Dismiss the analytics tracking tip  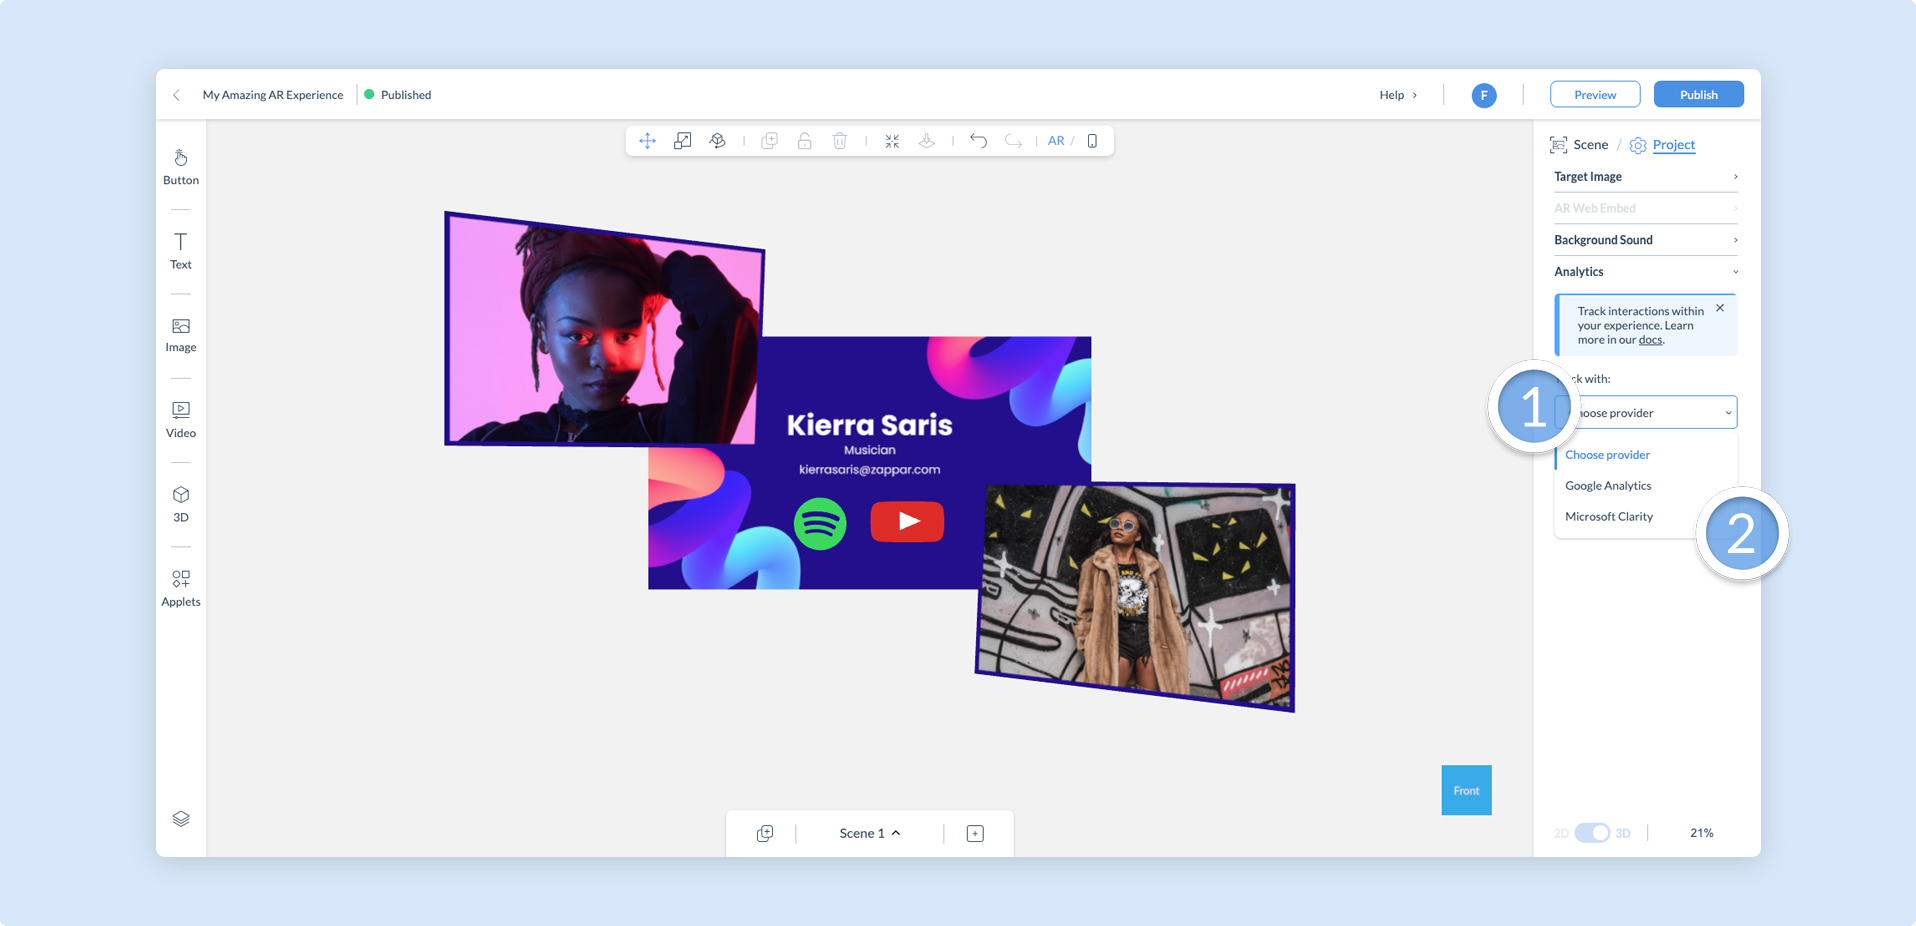[x=1720, y=308]
